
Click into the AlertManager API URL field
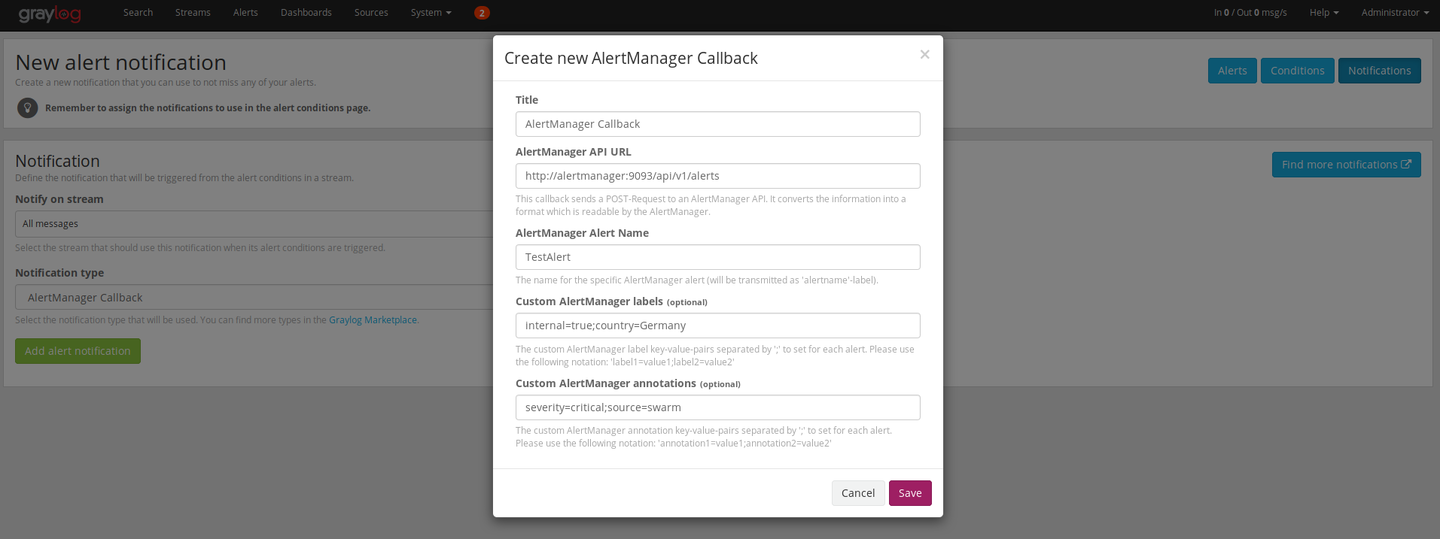[718, 176]
